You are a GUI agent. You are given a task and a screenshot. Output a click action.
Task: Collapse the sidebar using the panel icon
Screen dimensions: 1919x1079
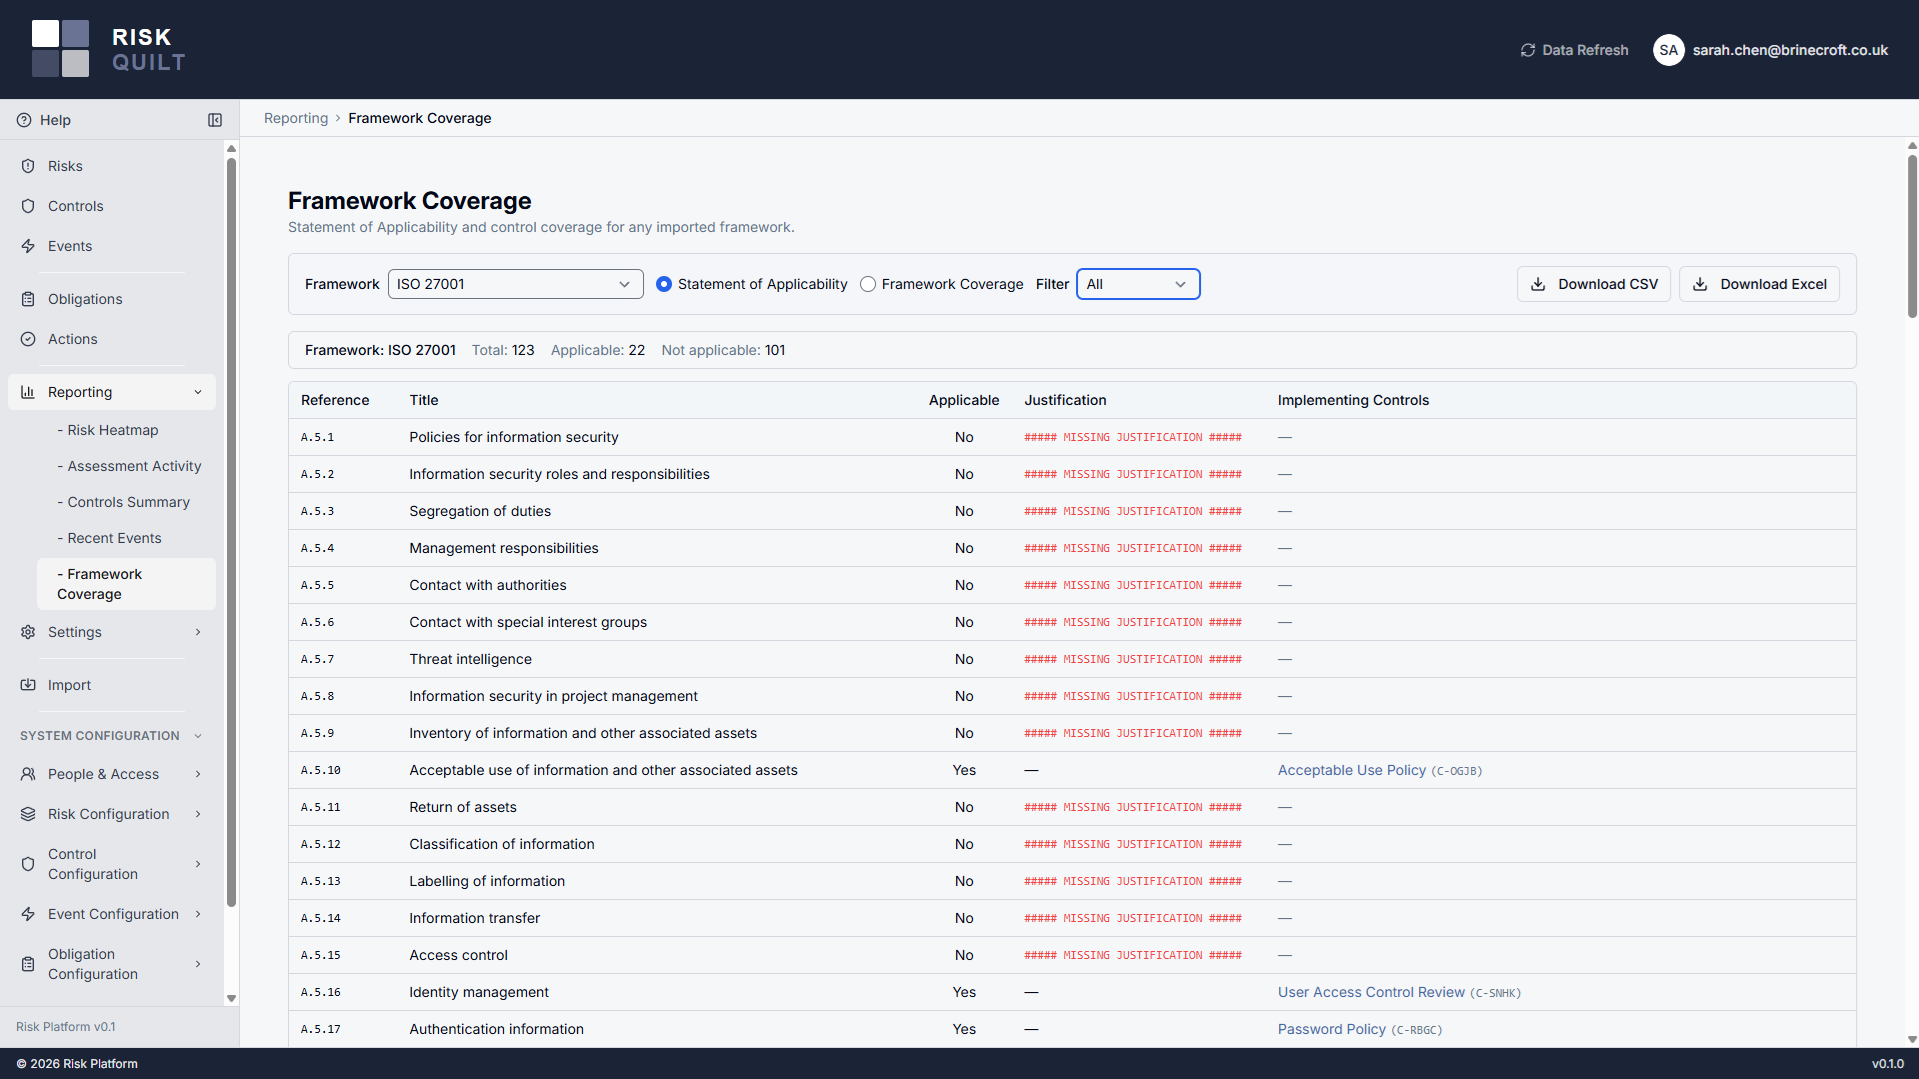[215, 120]
